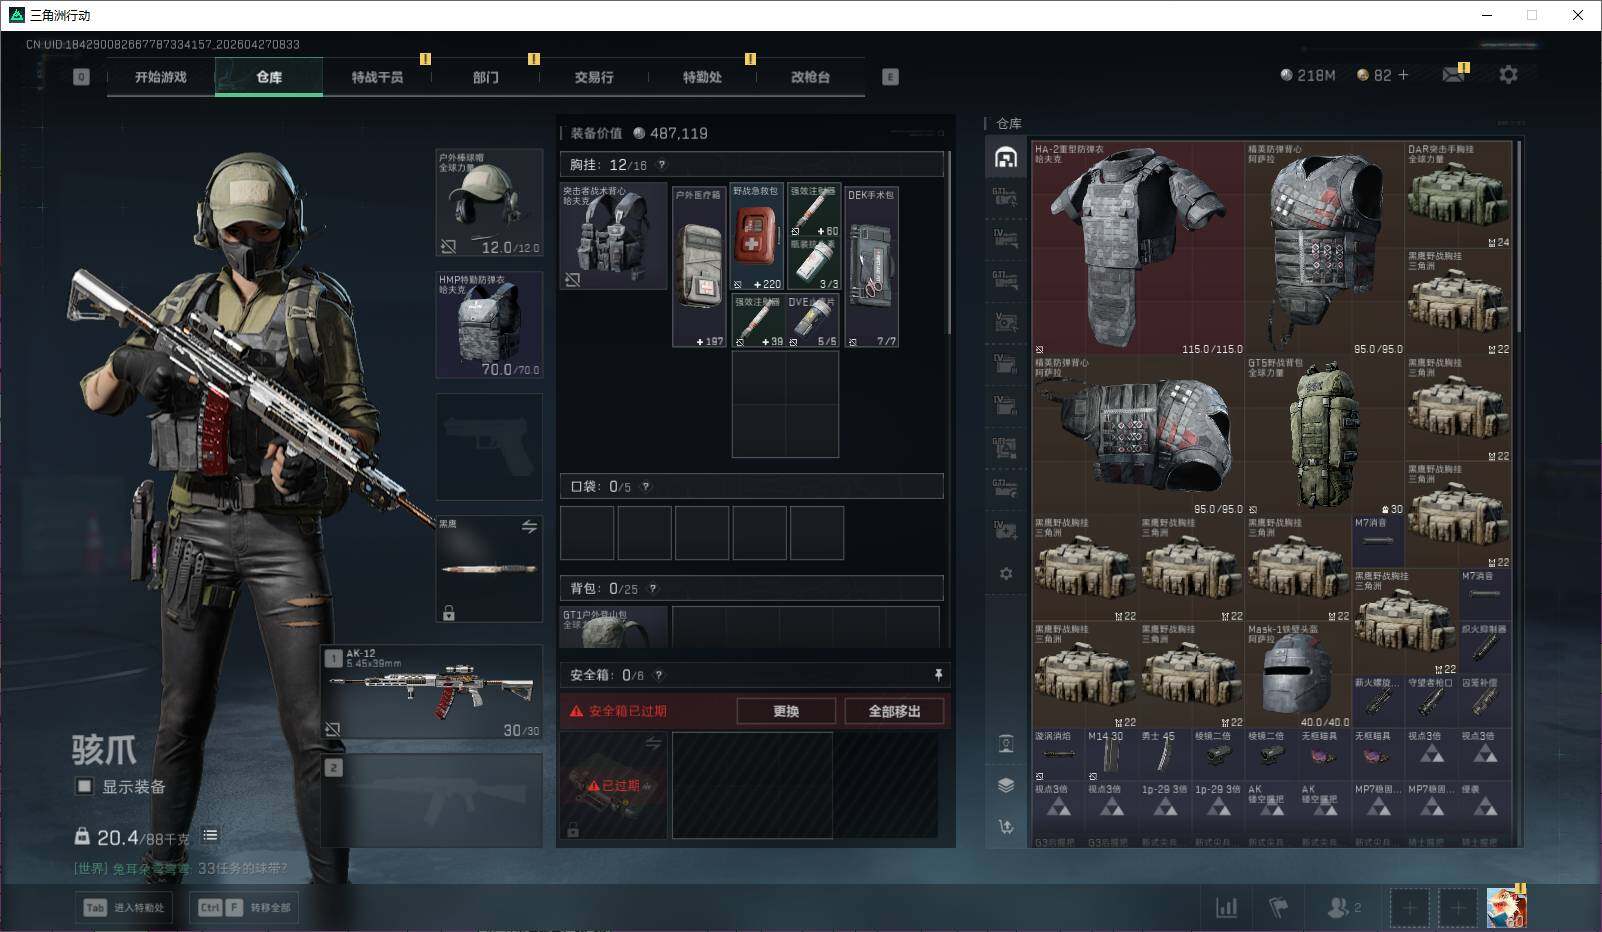This screenshot has width=1602, height=932.
Task: Click the equipment panel scrollbar
Action: (948, 243)
